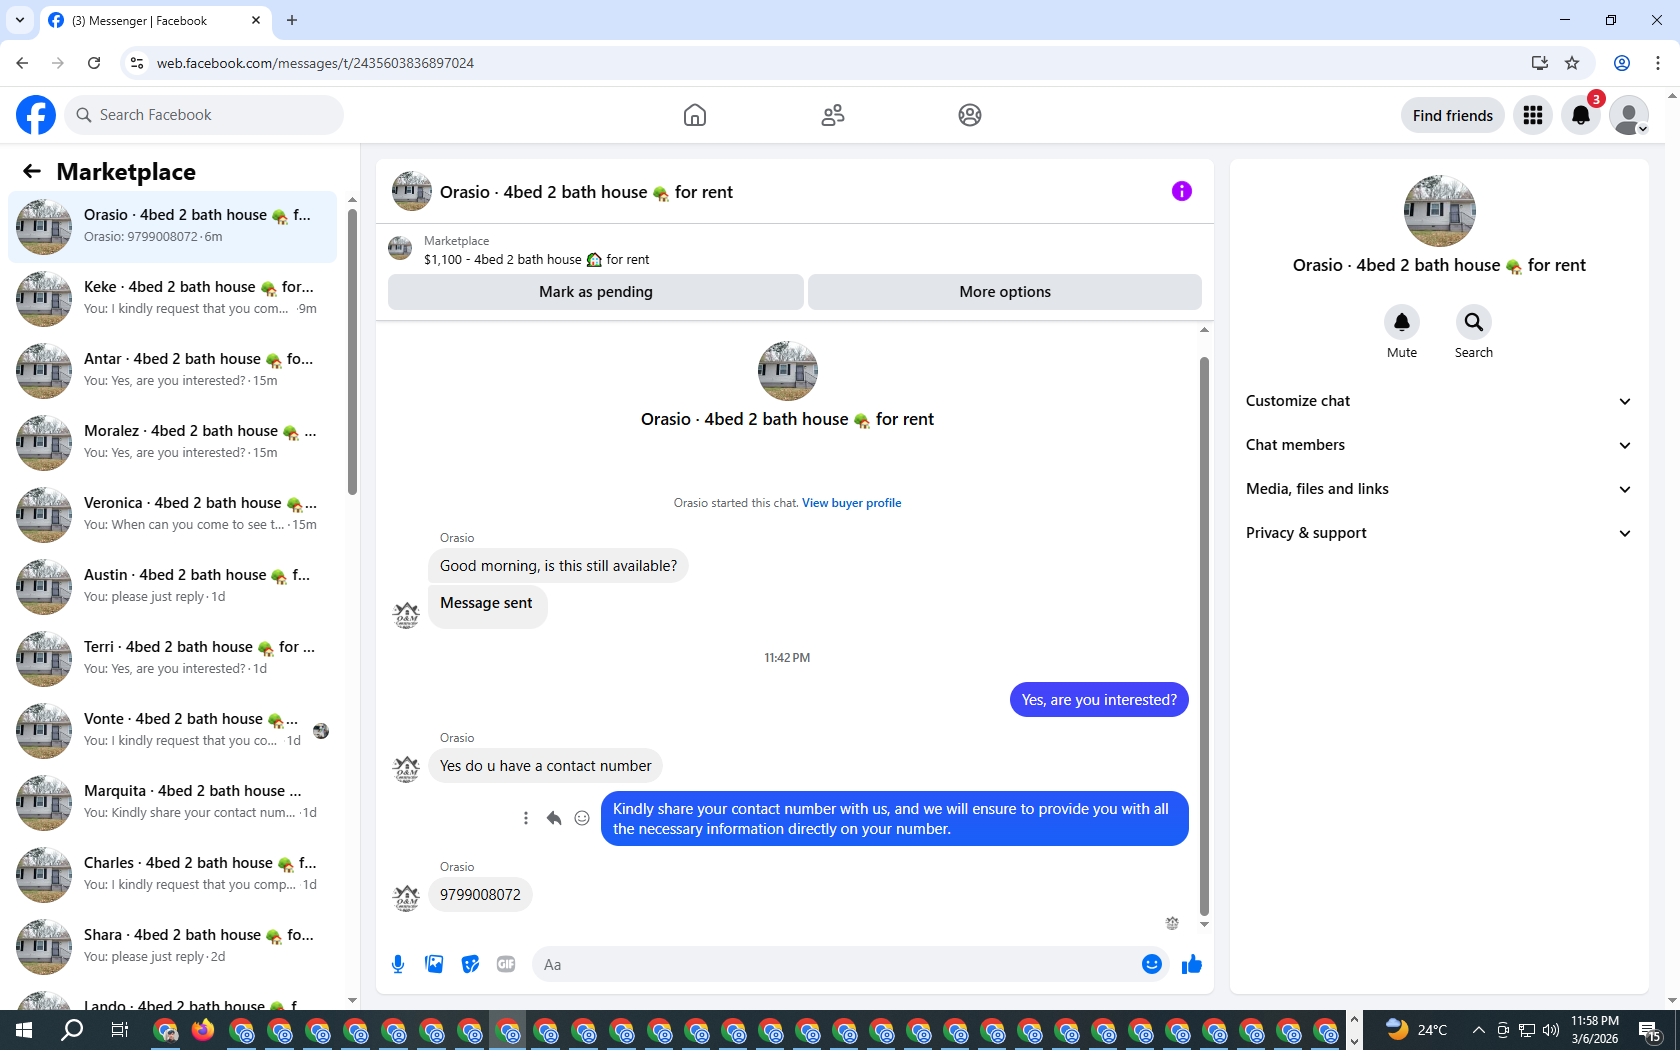Open more actions on the sent message

(x=526, y=818)
